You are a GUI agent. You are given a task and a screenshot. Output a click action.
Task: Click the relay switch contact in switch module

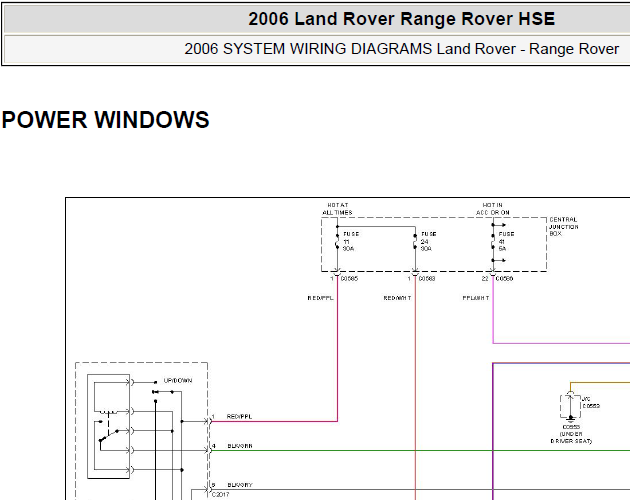108,435
